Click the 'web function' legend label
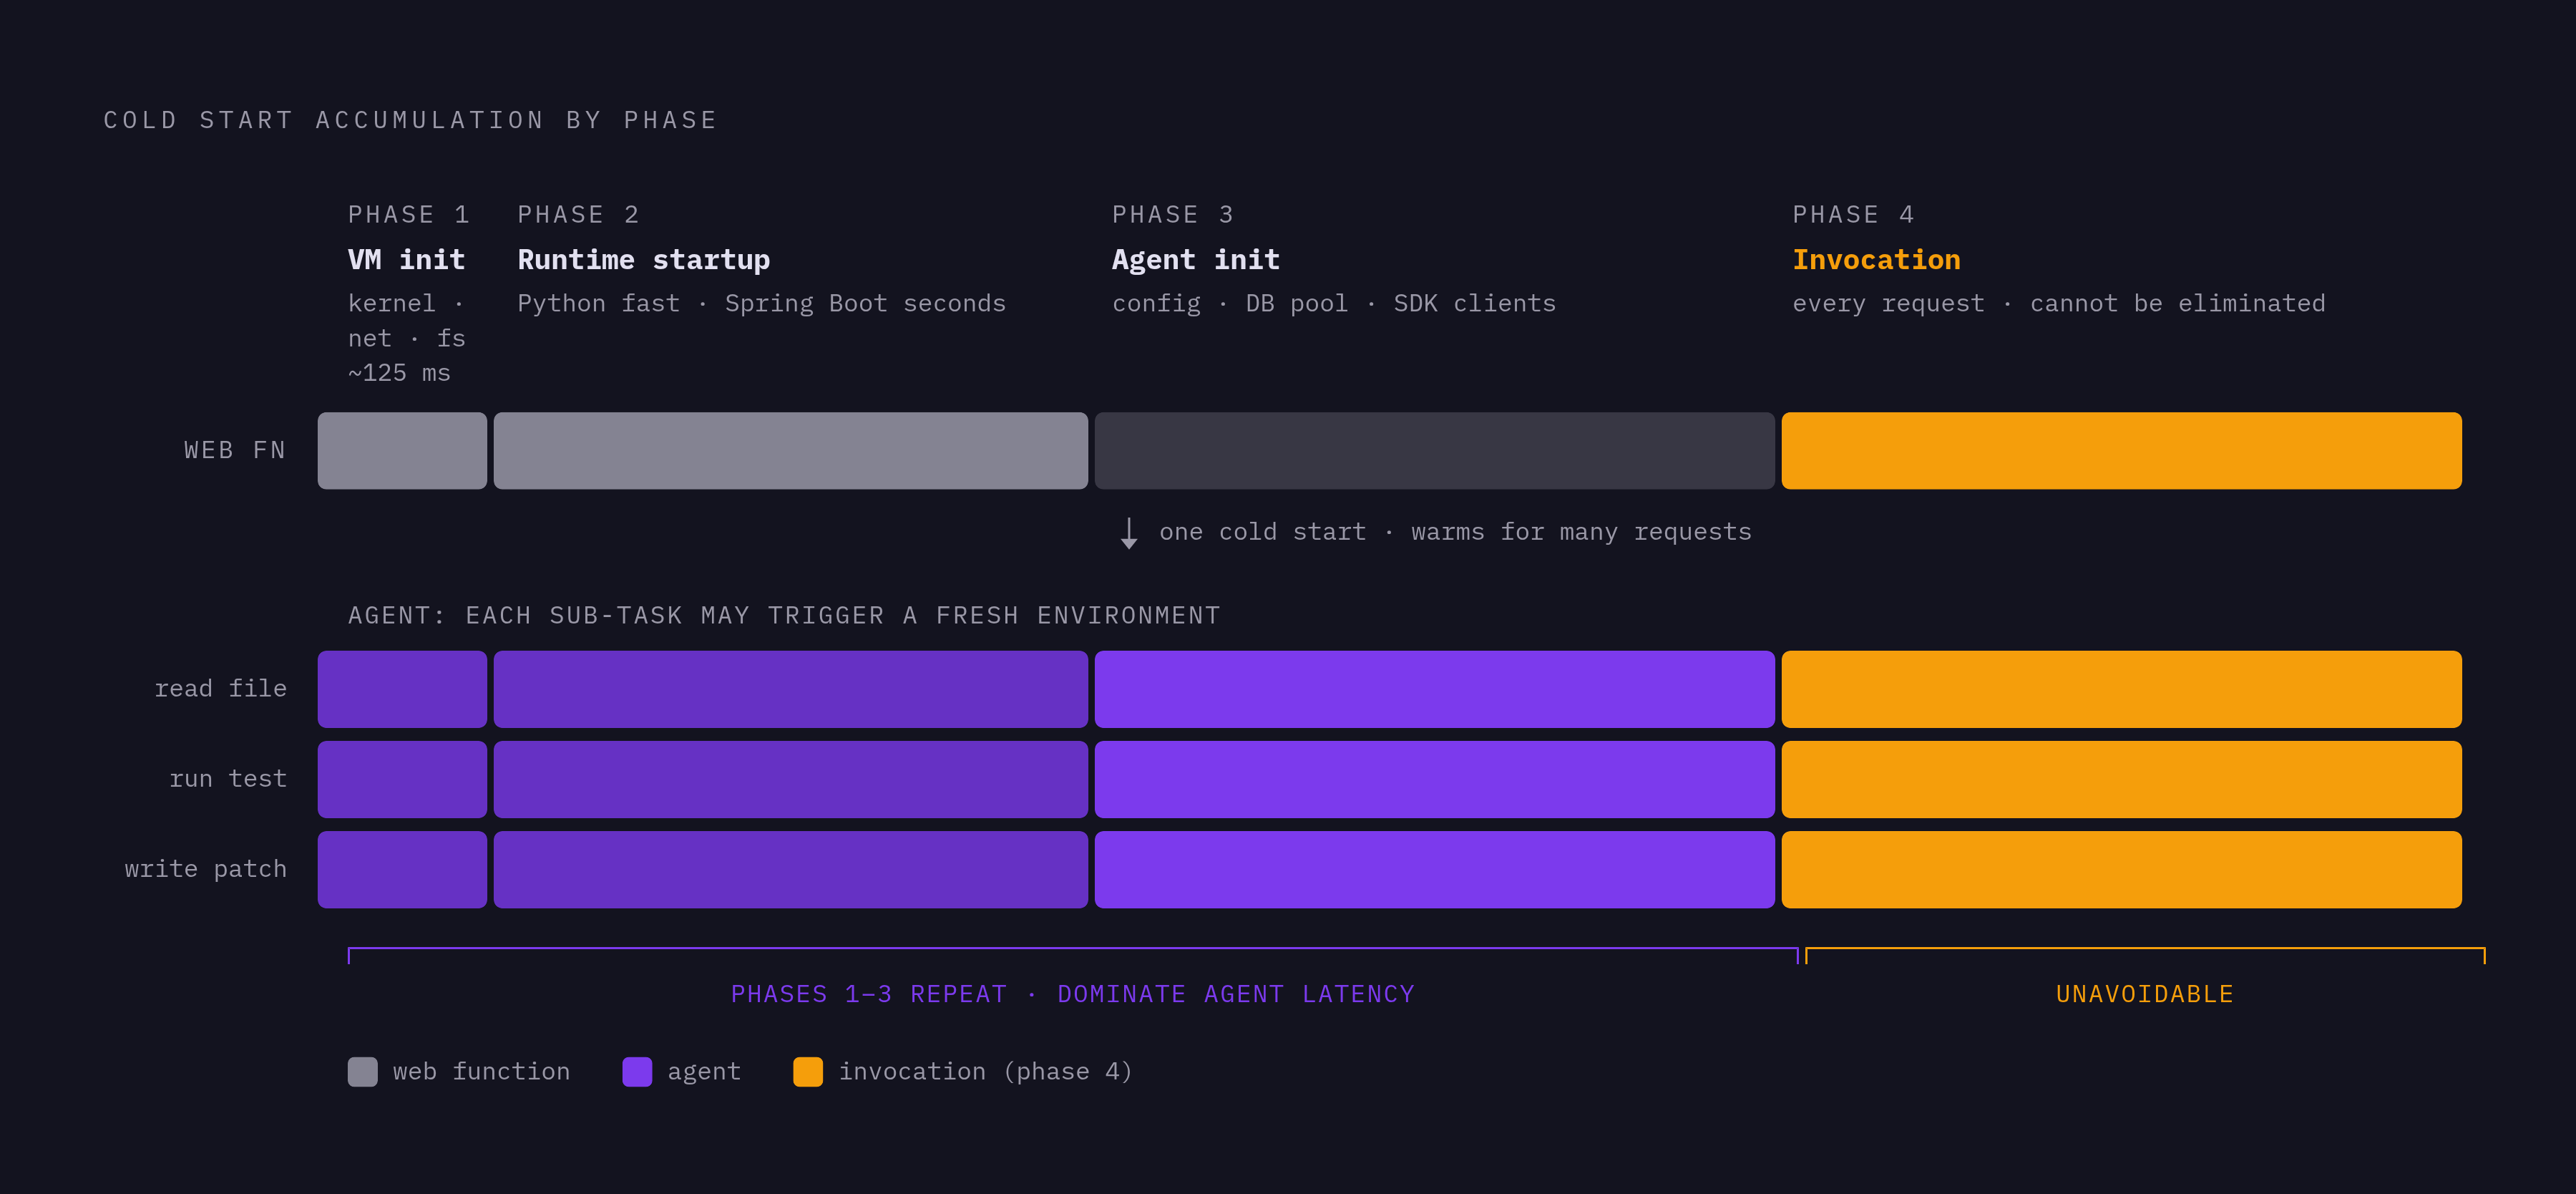The width and height of the screenshot is (2576, 1194). 481,1071
